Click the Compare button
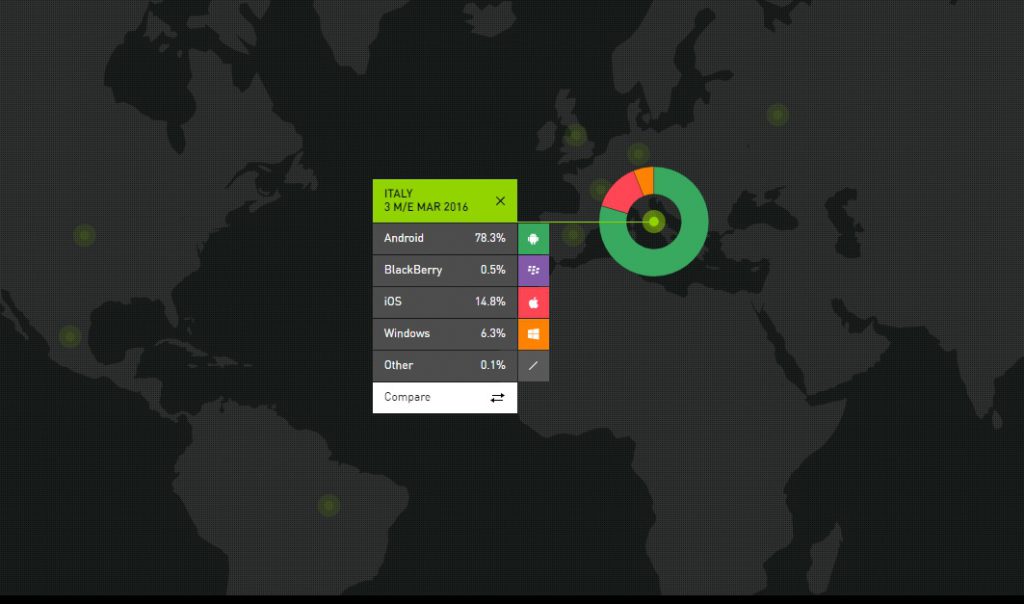The image size is (1024, 604). 445,398
